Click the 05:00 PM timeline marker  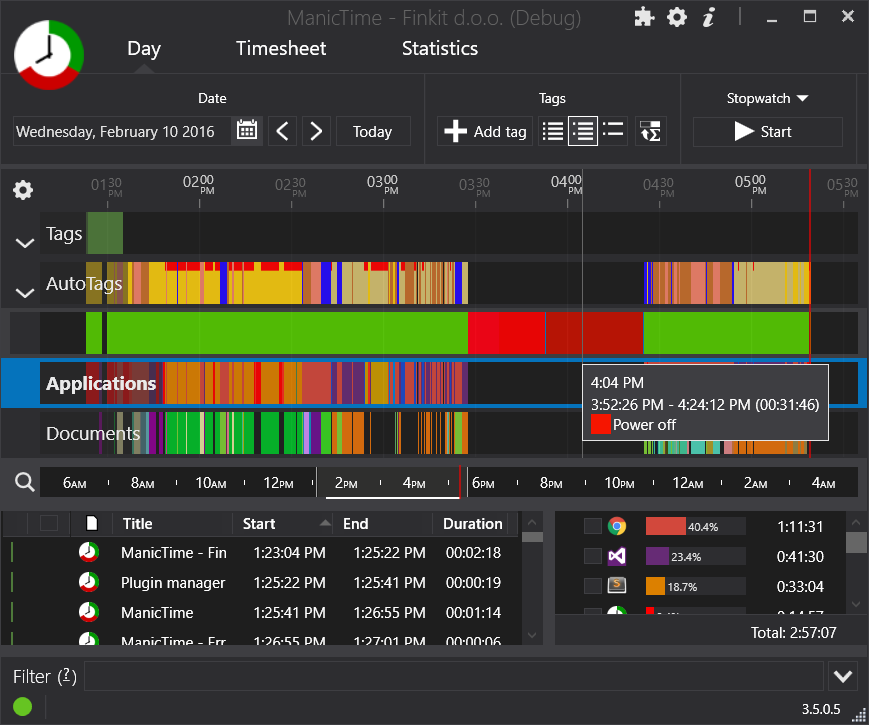pos(750,186)
